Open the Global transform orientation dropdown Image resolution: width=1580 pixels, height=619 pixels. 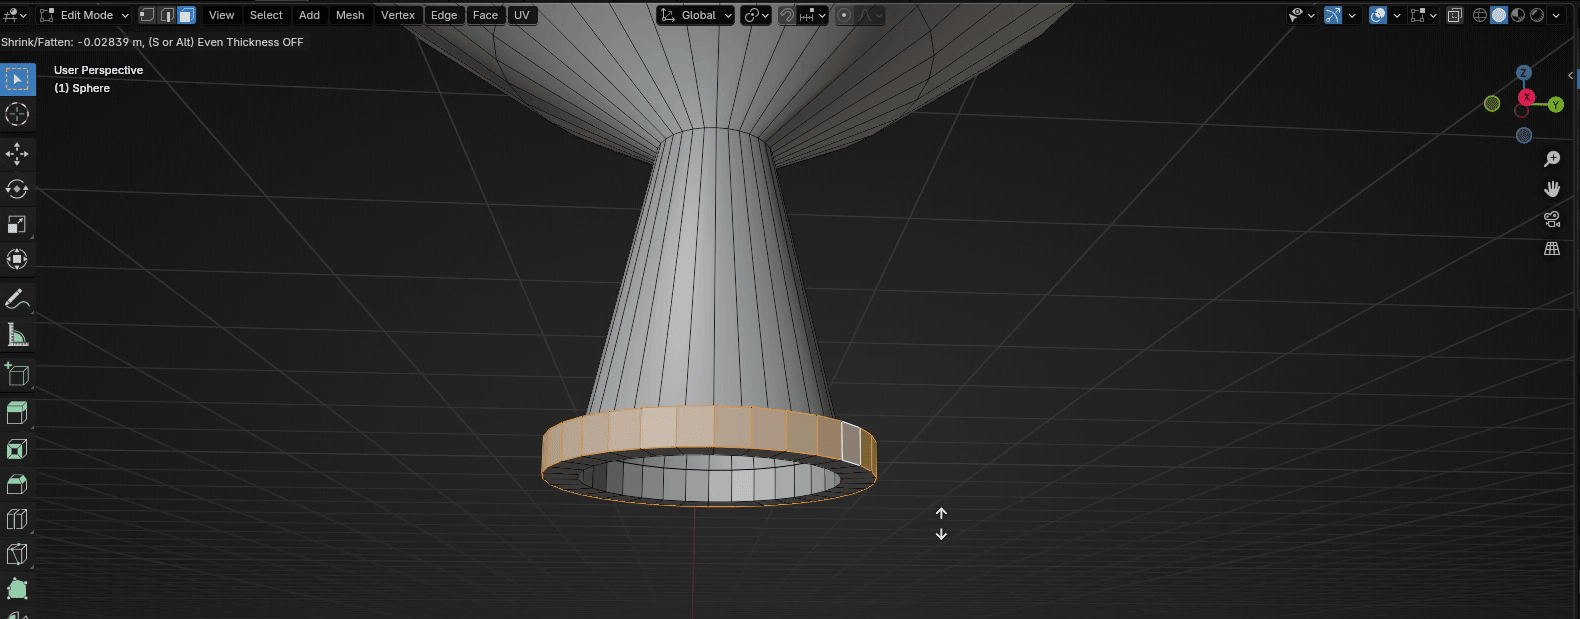[x=697, y=15]
